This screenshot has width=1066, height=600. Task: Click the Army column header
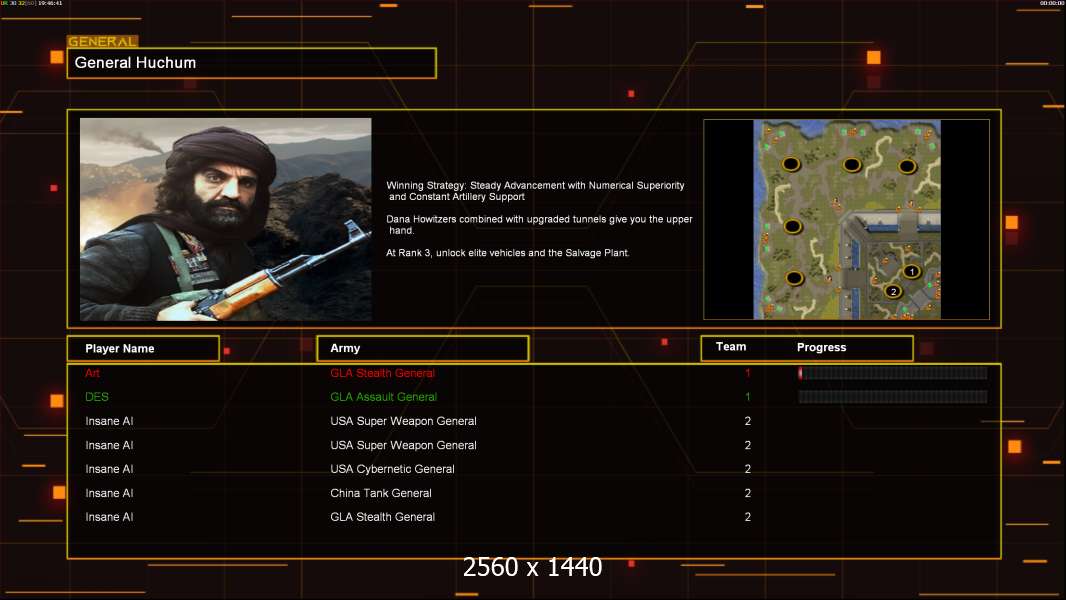(x=422, y=349)
